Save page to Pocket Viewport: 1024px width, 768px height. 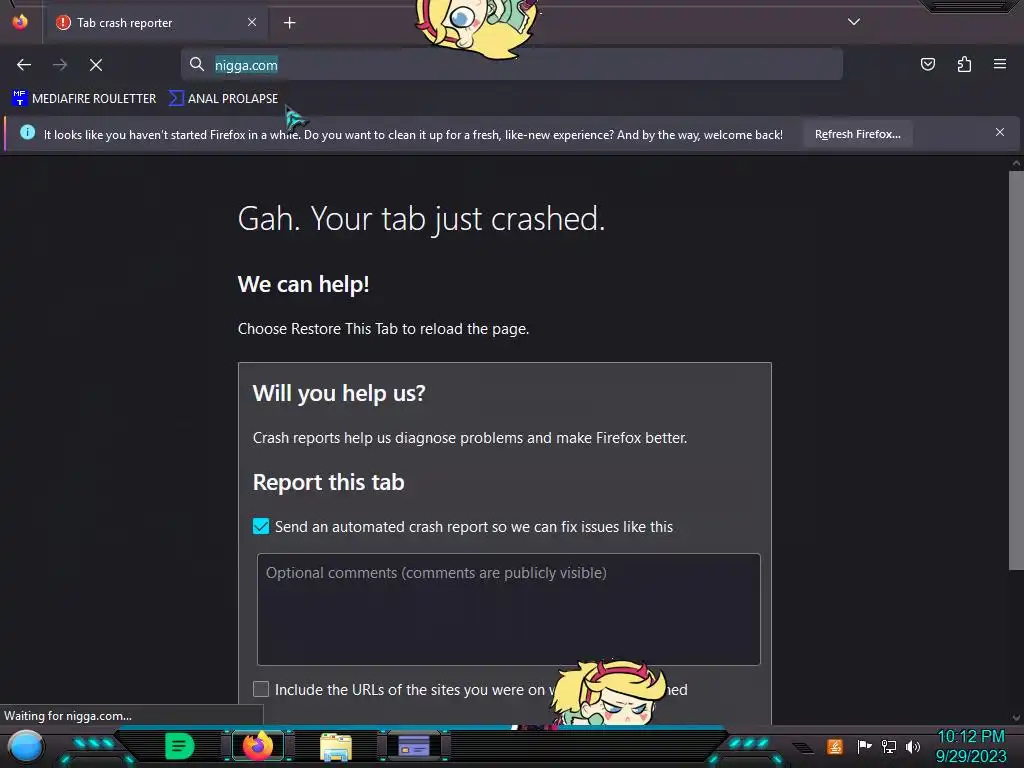(927, 64)
